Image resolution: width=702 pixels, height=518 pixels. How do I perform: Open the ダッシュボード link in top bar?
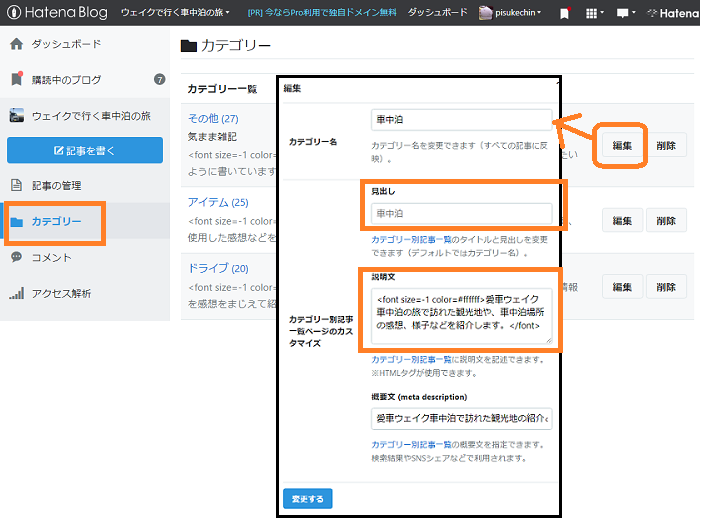(437, 13)
